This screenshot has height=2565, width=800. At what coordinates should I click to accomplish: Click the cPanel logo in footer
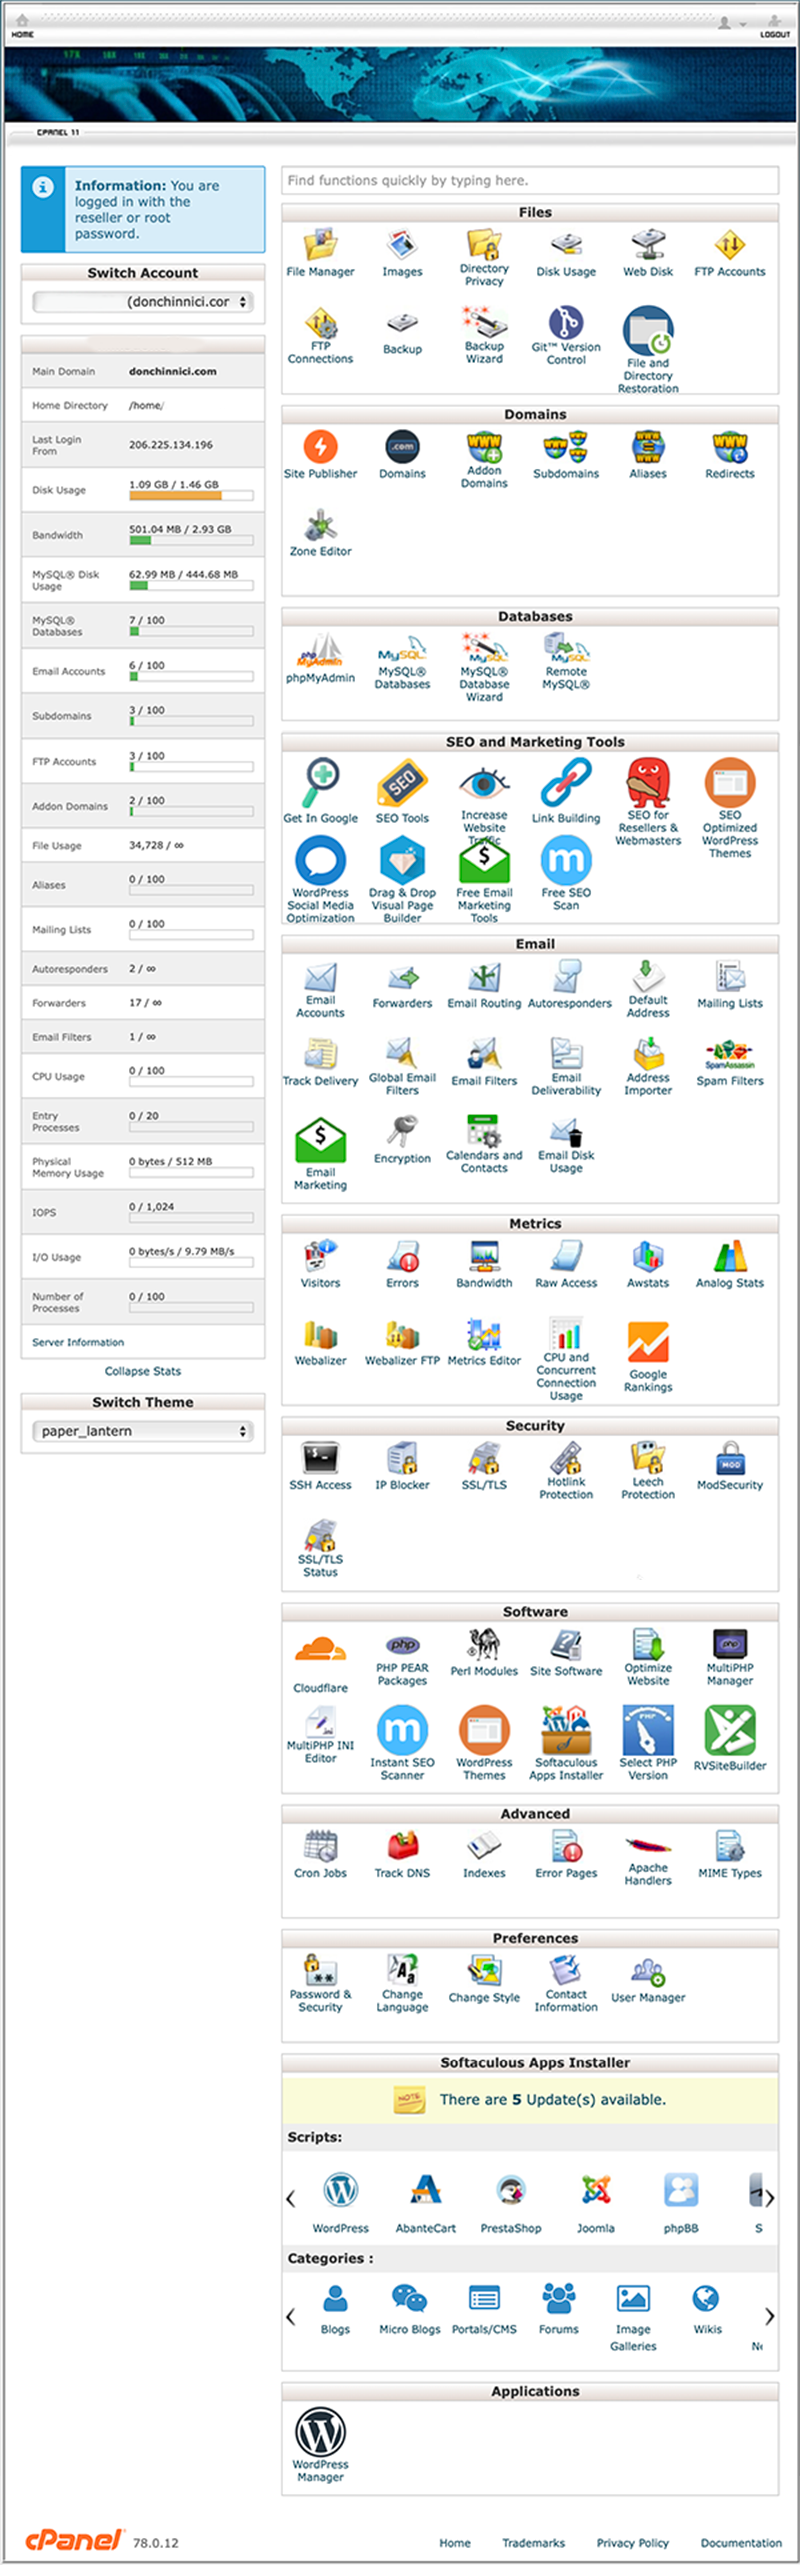[x=74, y=2541]
